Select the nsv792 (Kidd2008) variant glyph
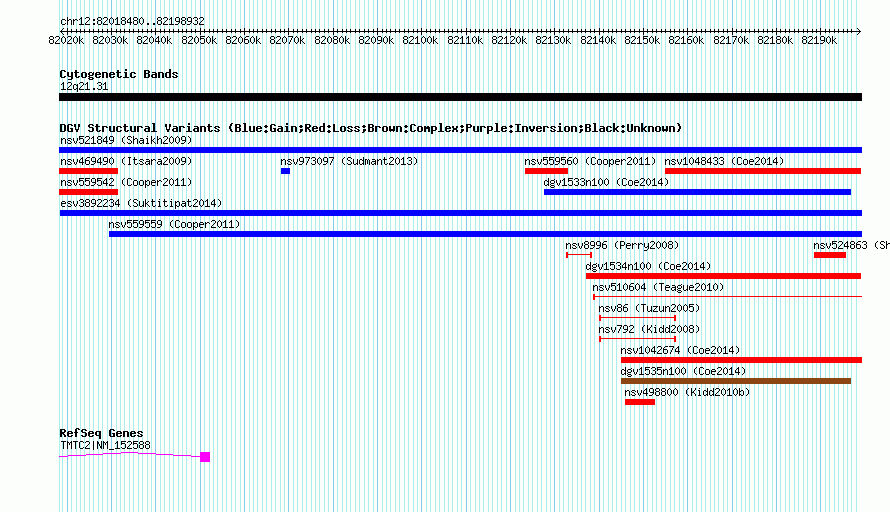 click(637, 339)
